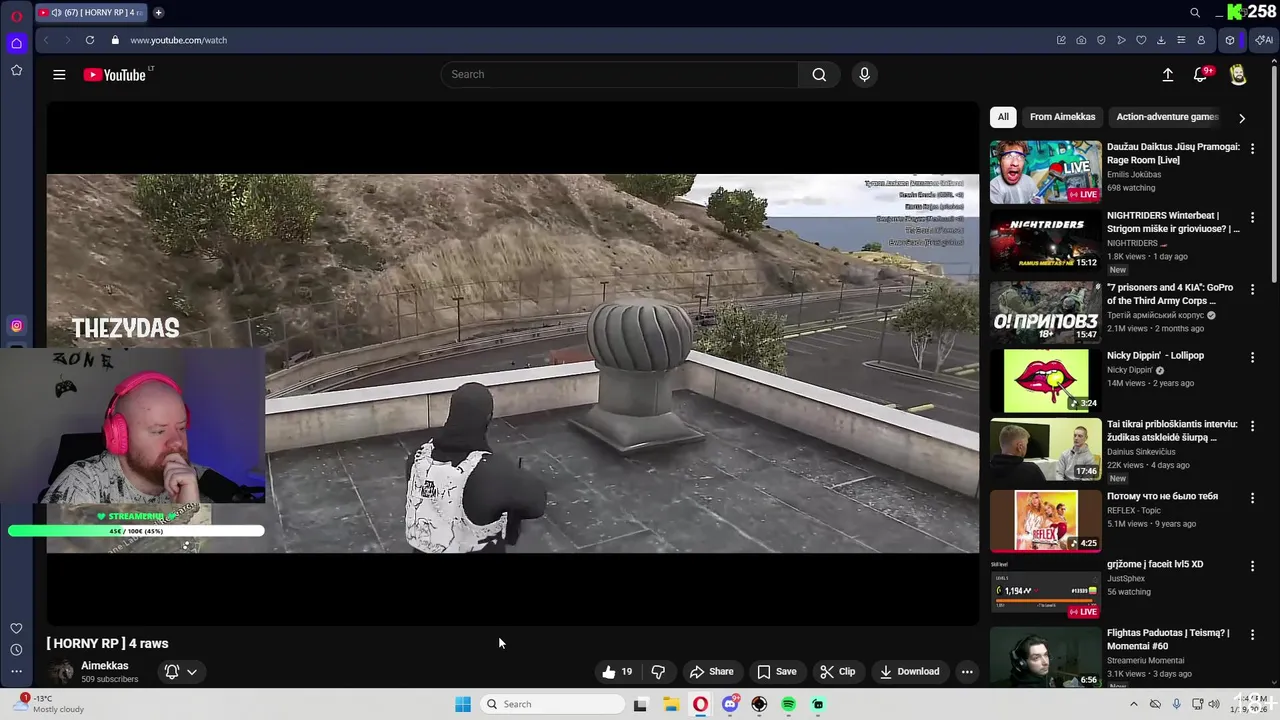Viewport: 1280px width, 720px height.
Task: Create a Clip of the video
Action: (x=837, y=672)
